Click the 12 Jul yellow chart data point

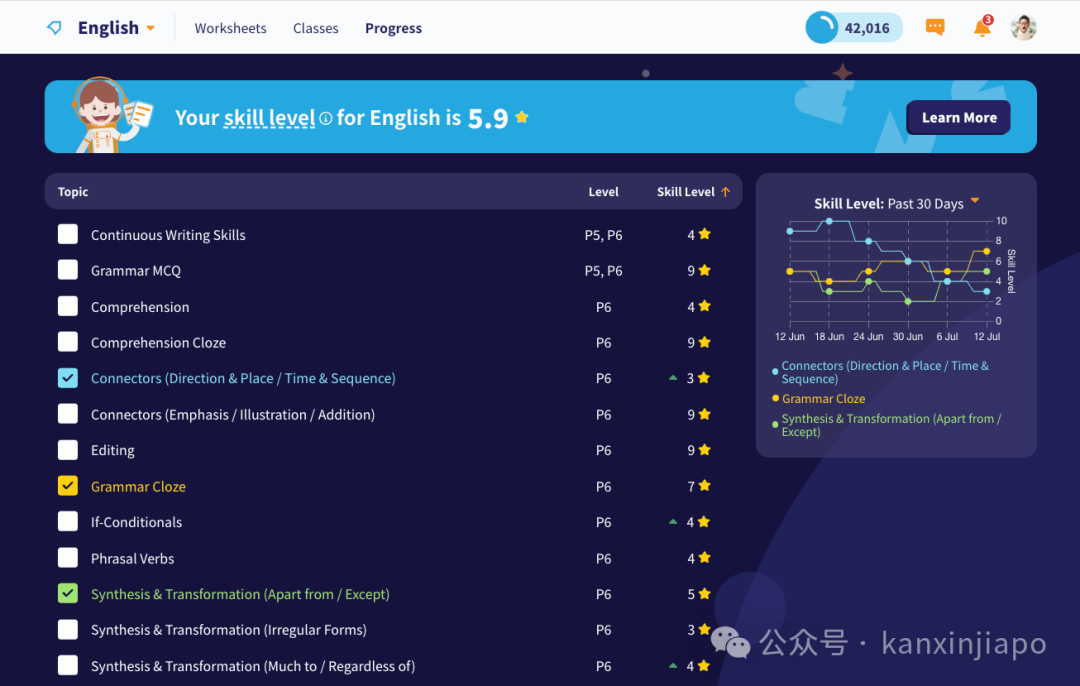click(x=986, y=251)
